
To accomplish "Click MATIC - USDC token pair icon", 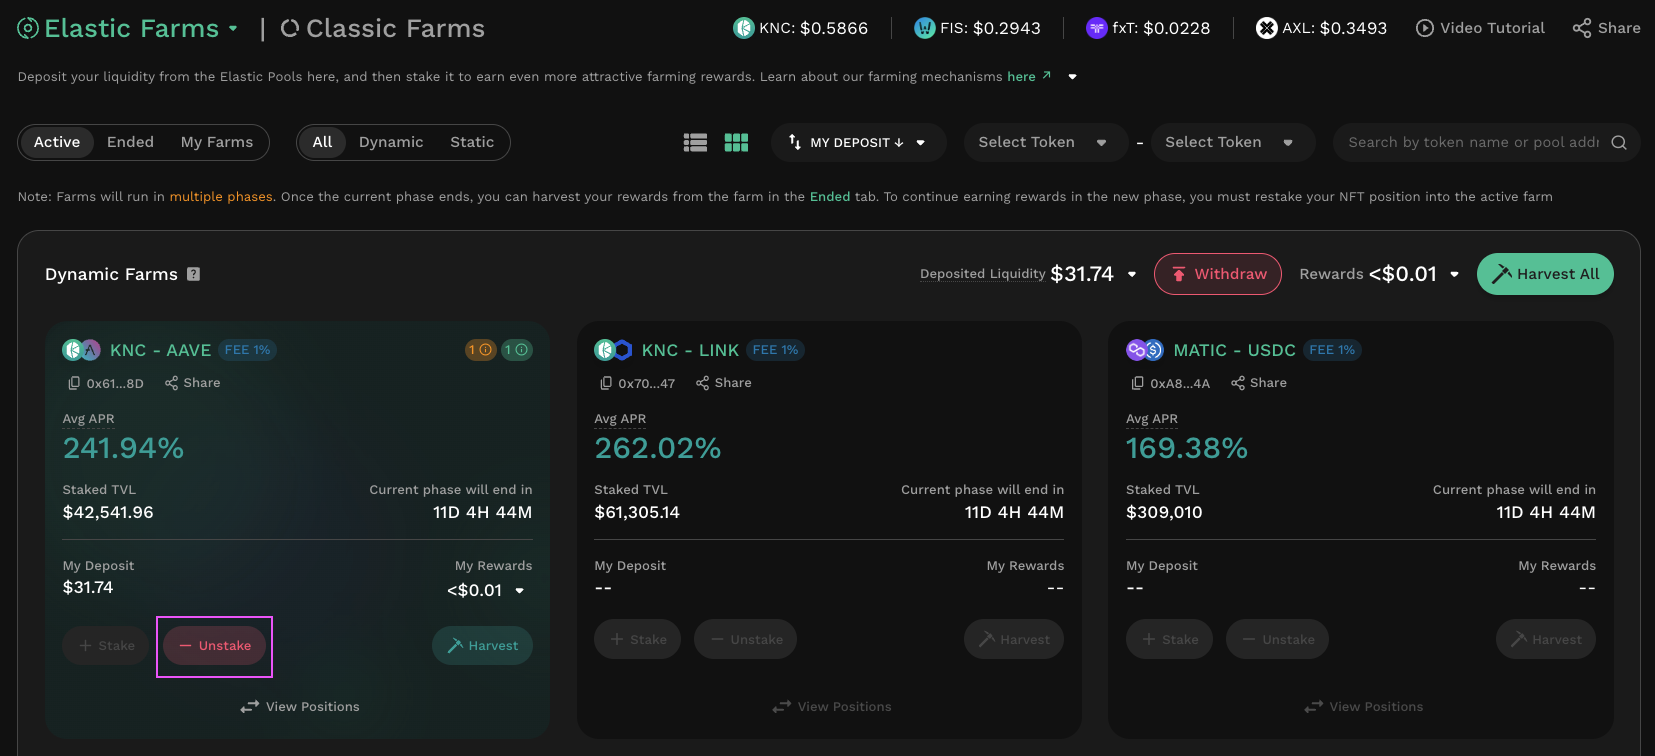I will (x=1145, y=350).
